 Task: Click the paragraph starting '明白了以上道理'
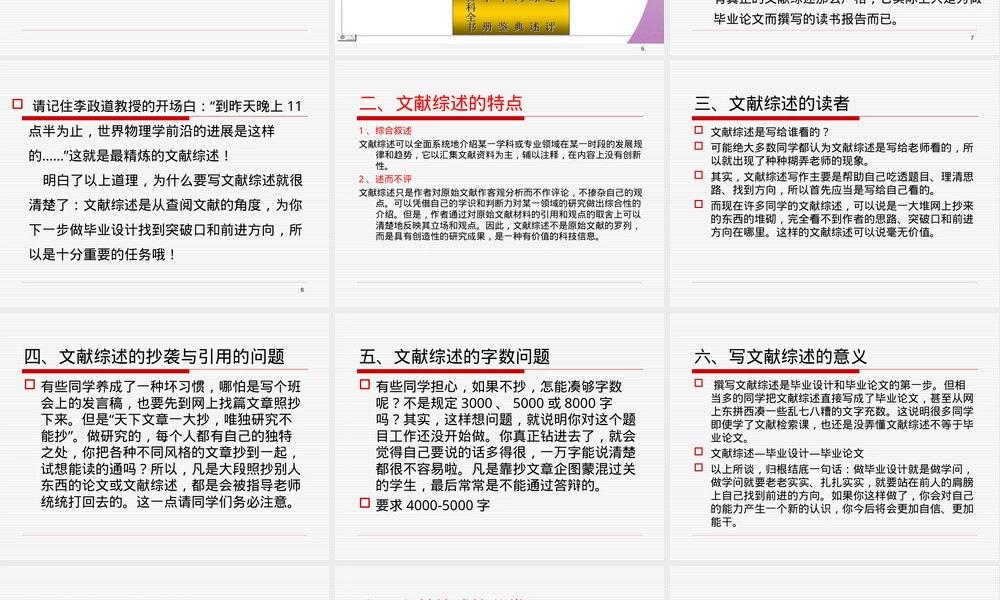tap(165, 217)
